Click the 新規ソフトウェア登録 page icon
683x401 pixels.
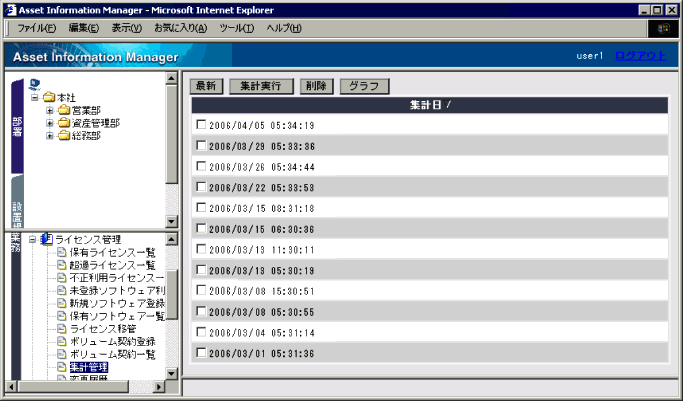pos(62,303)
